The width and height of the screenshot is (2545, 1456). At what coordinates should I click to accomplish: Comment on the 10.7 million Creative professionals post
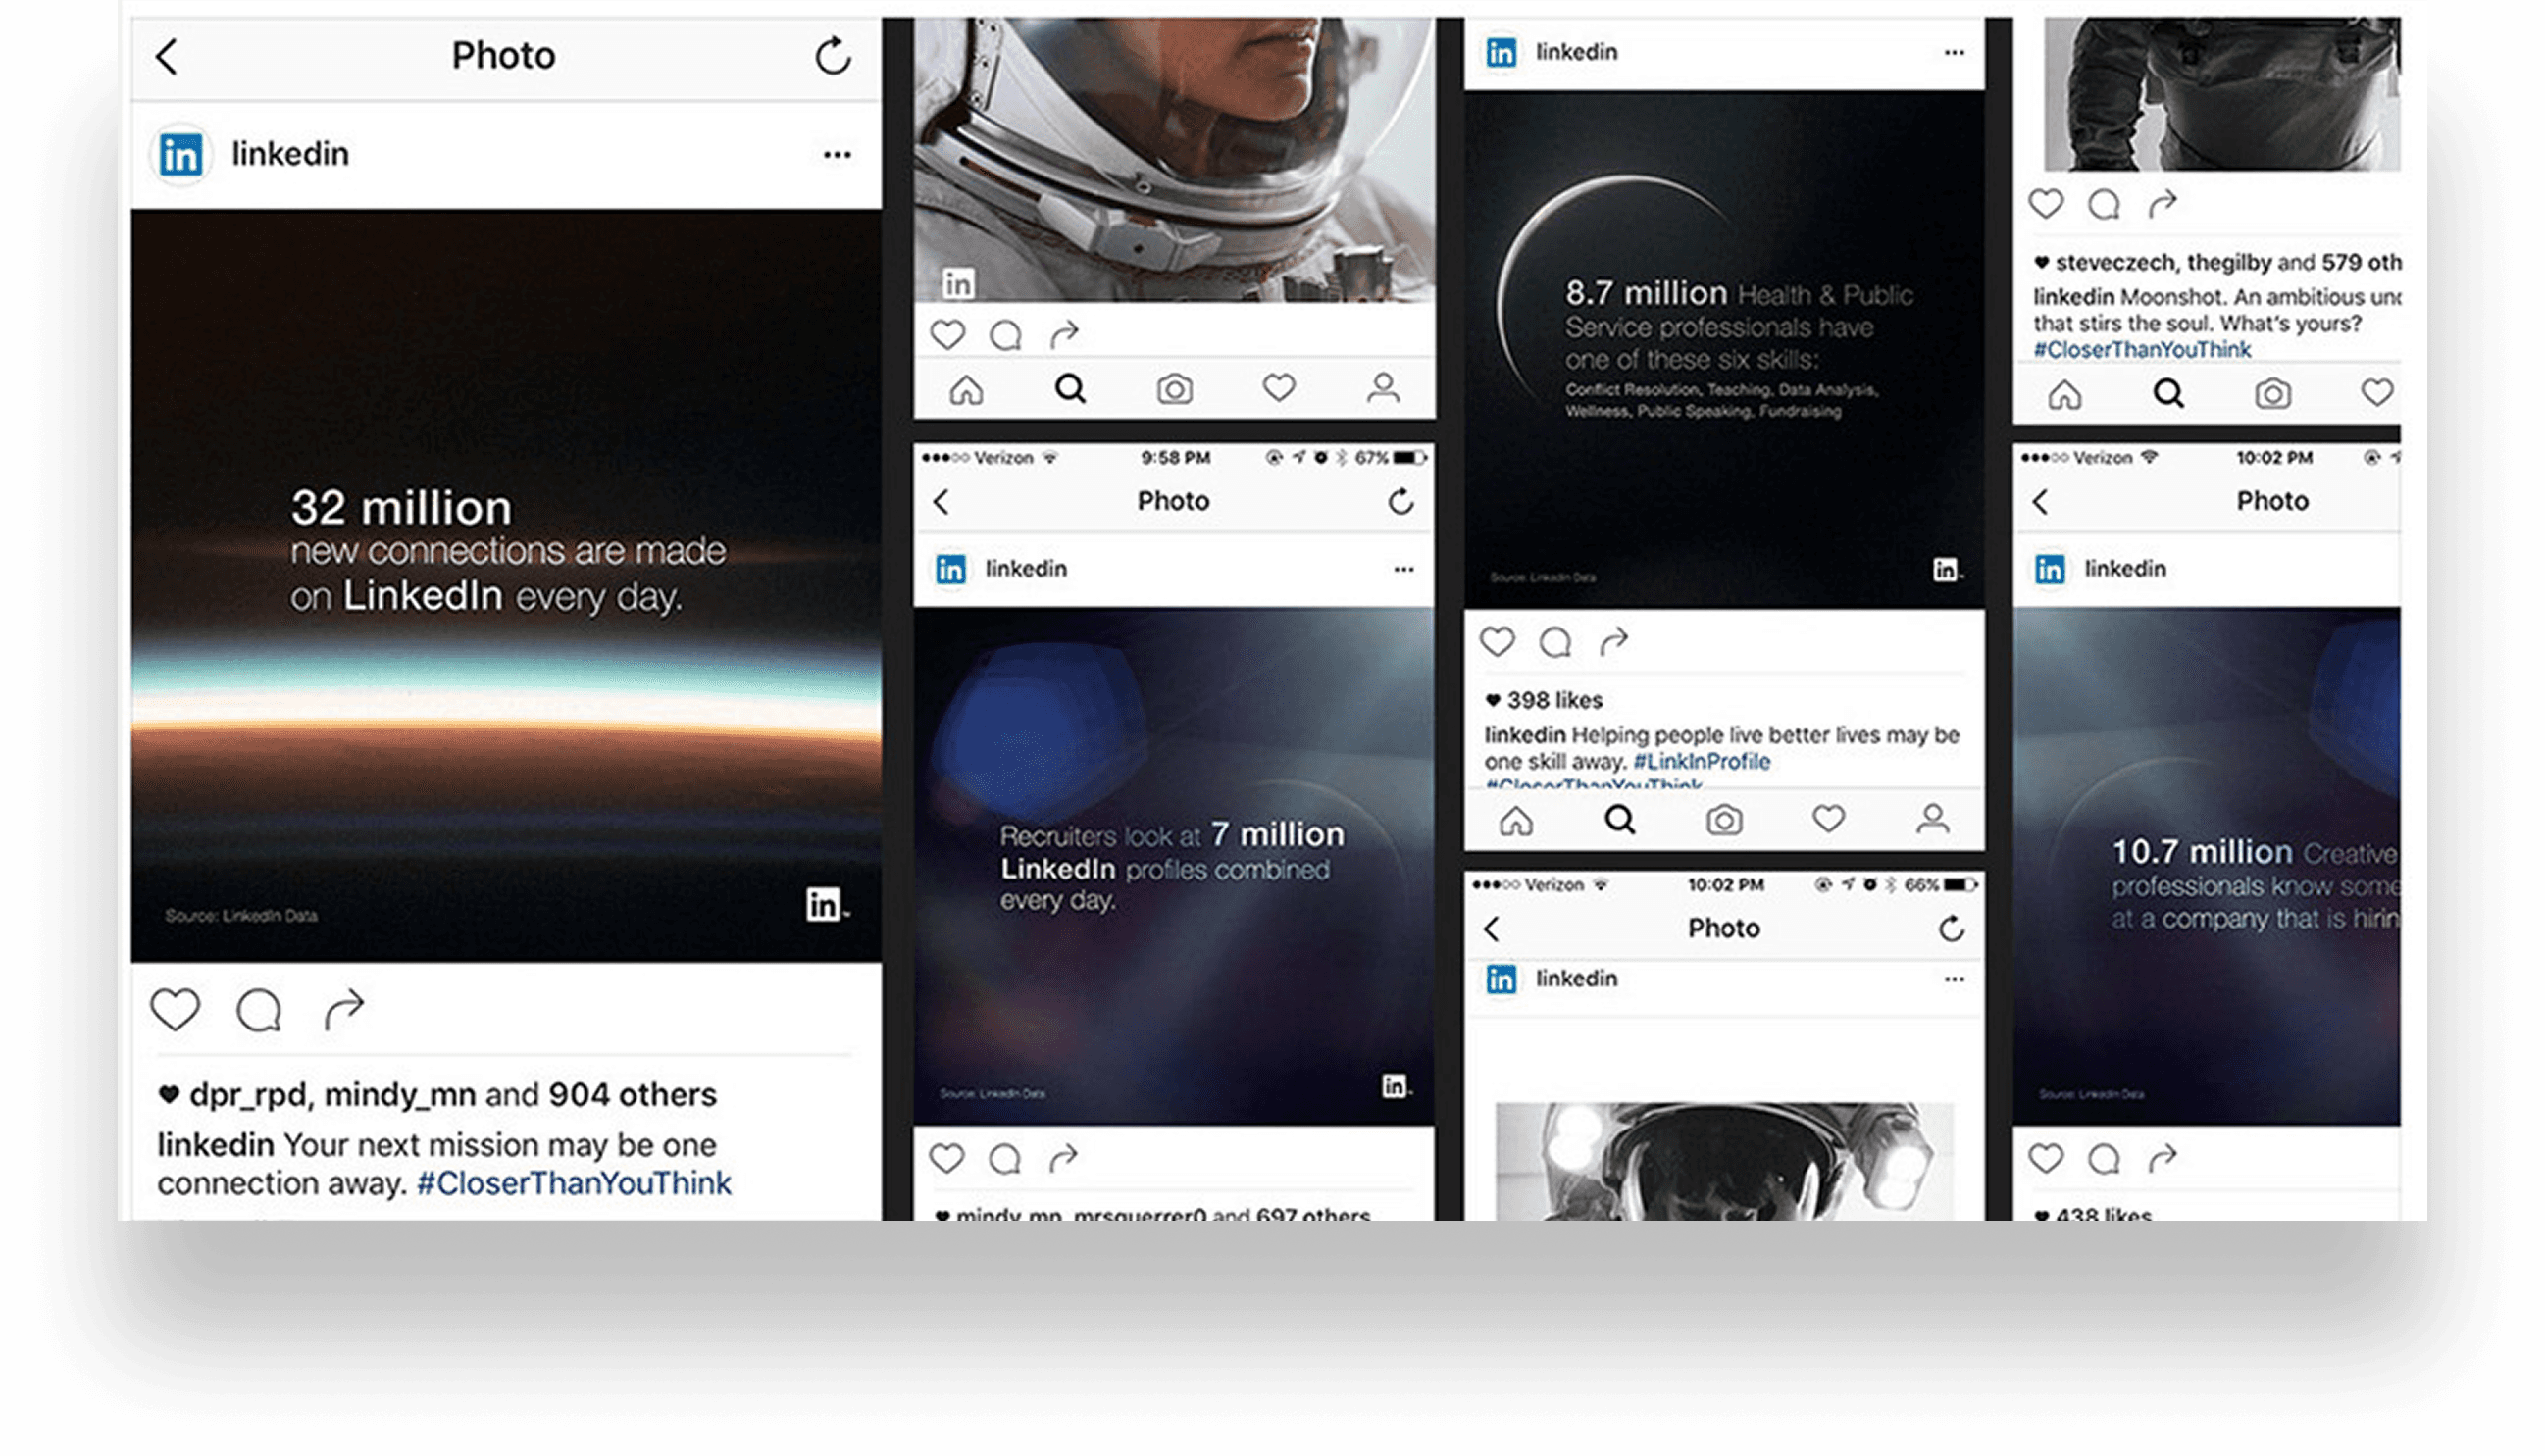tap(2103, 1159)
